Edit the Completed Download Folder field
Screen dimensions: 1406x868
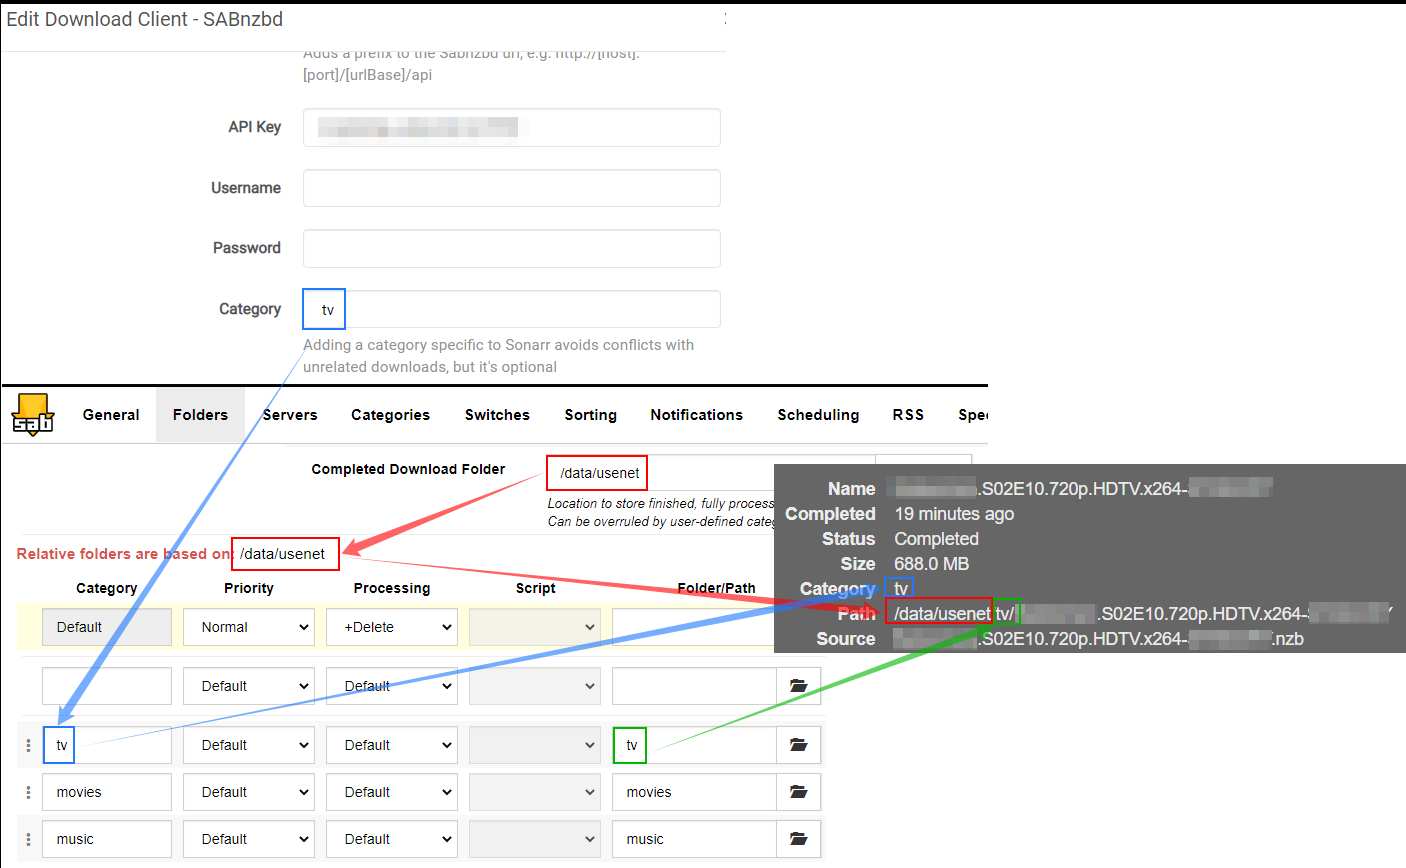click(710, 473)
